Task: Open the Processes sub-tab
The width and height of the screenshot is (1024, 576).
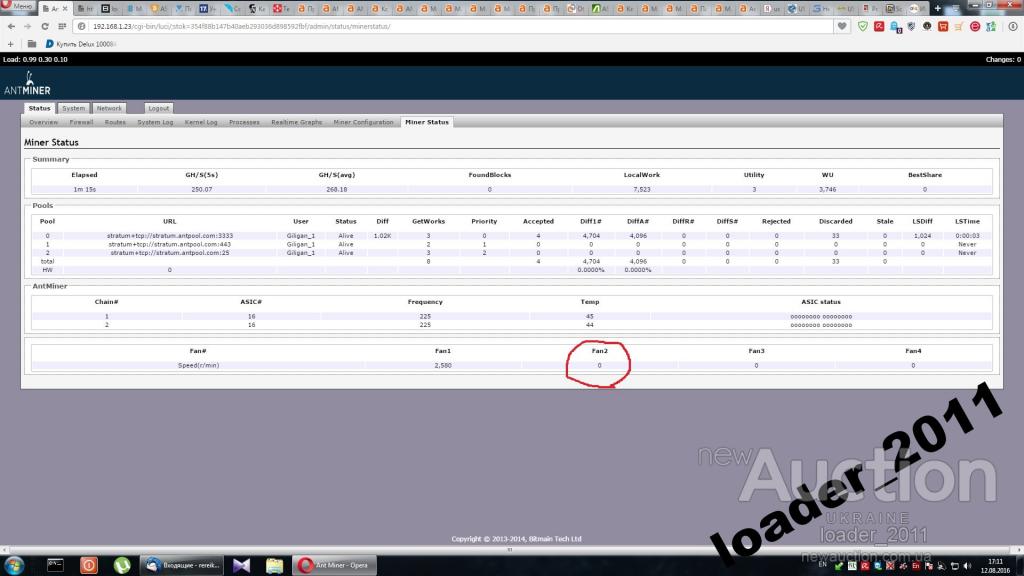Action: 244,122
